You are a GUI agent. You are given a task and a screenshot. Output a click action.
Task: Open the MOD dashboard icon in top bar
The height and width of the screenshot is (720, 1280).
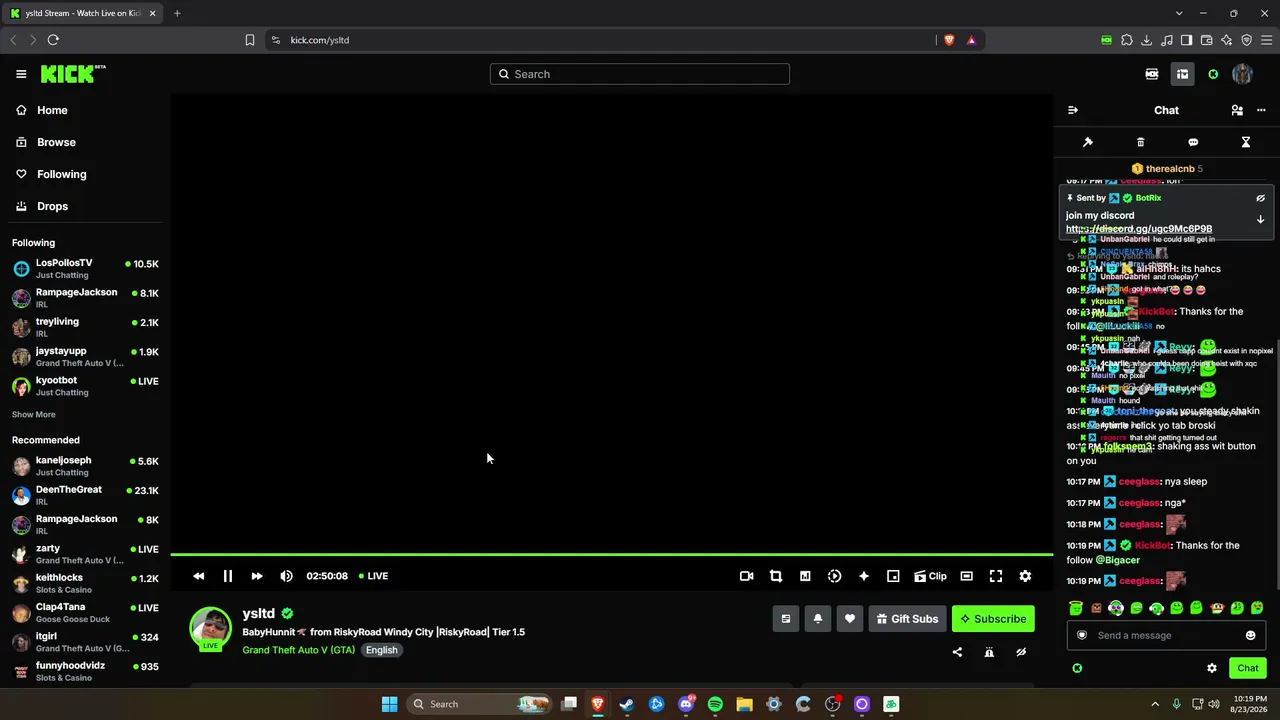[1152, 74]
